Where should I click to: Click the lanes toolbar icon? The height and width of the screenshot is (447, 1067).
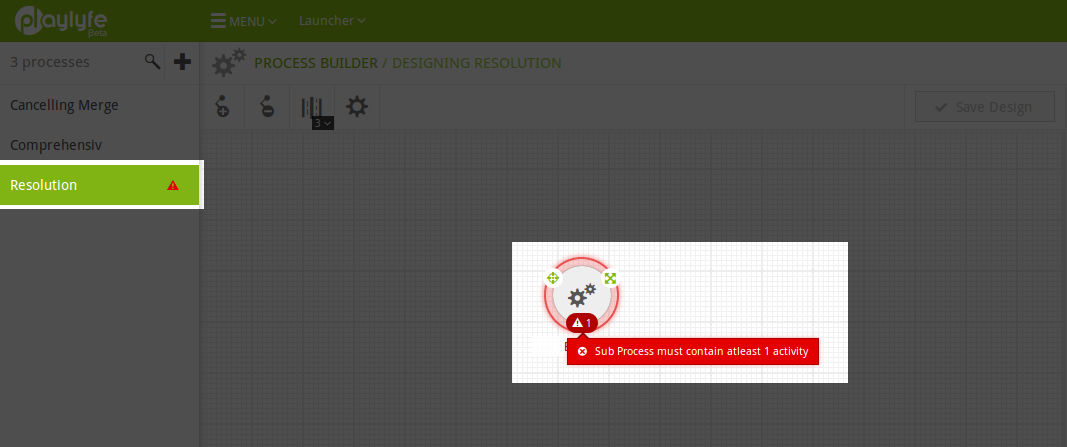pos(312,106)
